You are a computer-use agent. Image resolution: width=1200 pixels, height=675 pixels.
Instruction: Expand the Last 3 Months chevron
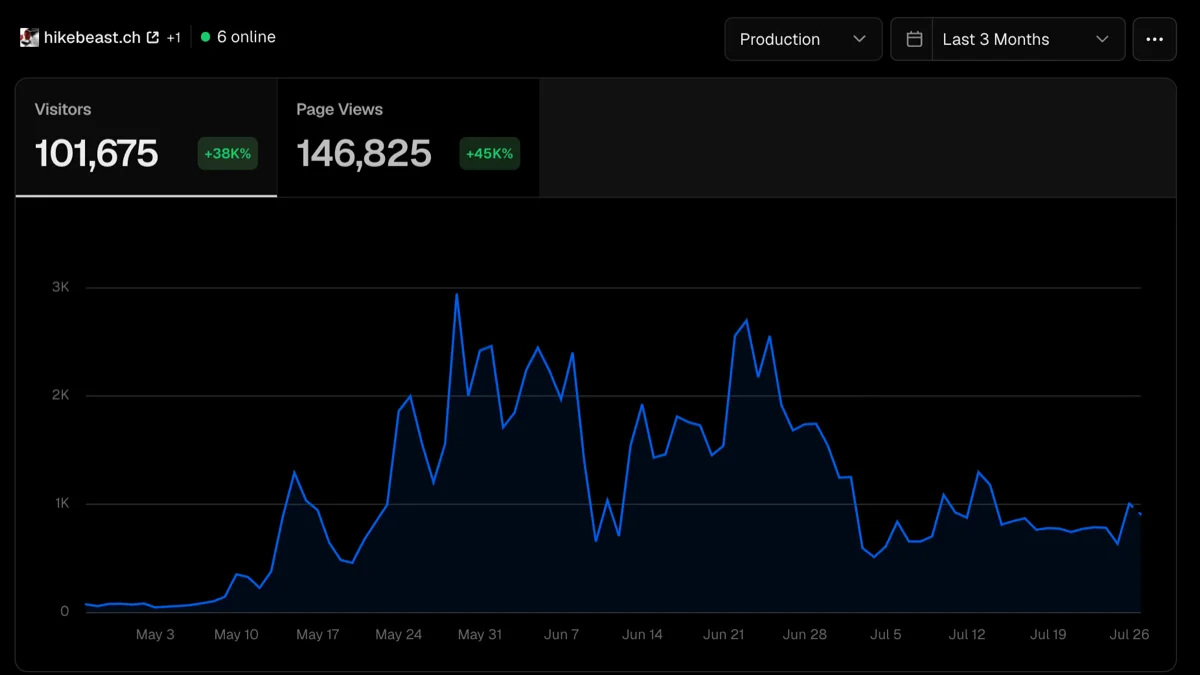point(1102,39)
